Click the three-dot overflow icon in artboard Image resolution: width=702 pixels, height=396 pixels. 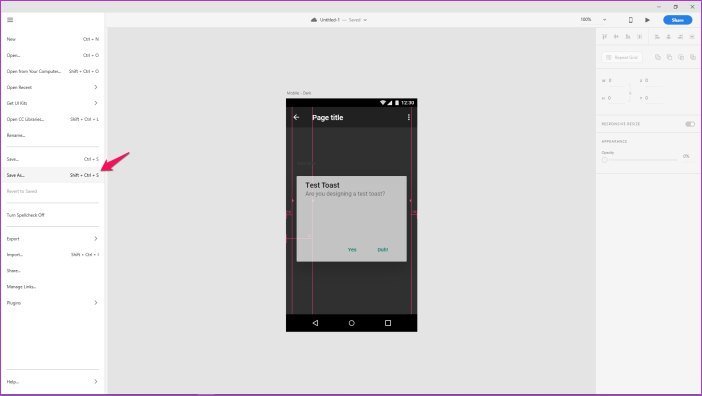409,117
